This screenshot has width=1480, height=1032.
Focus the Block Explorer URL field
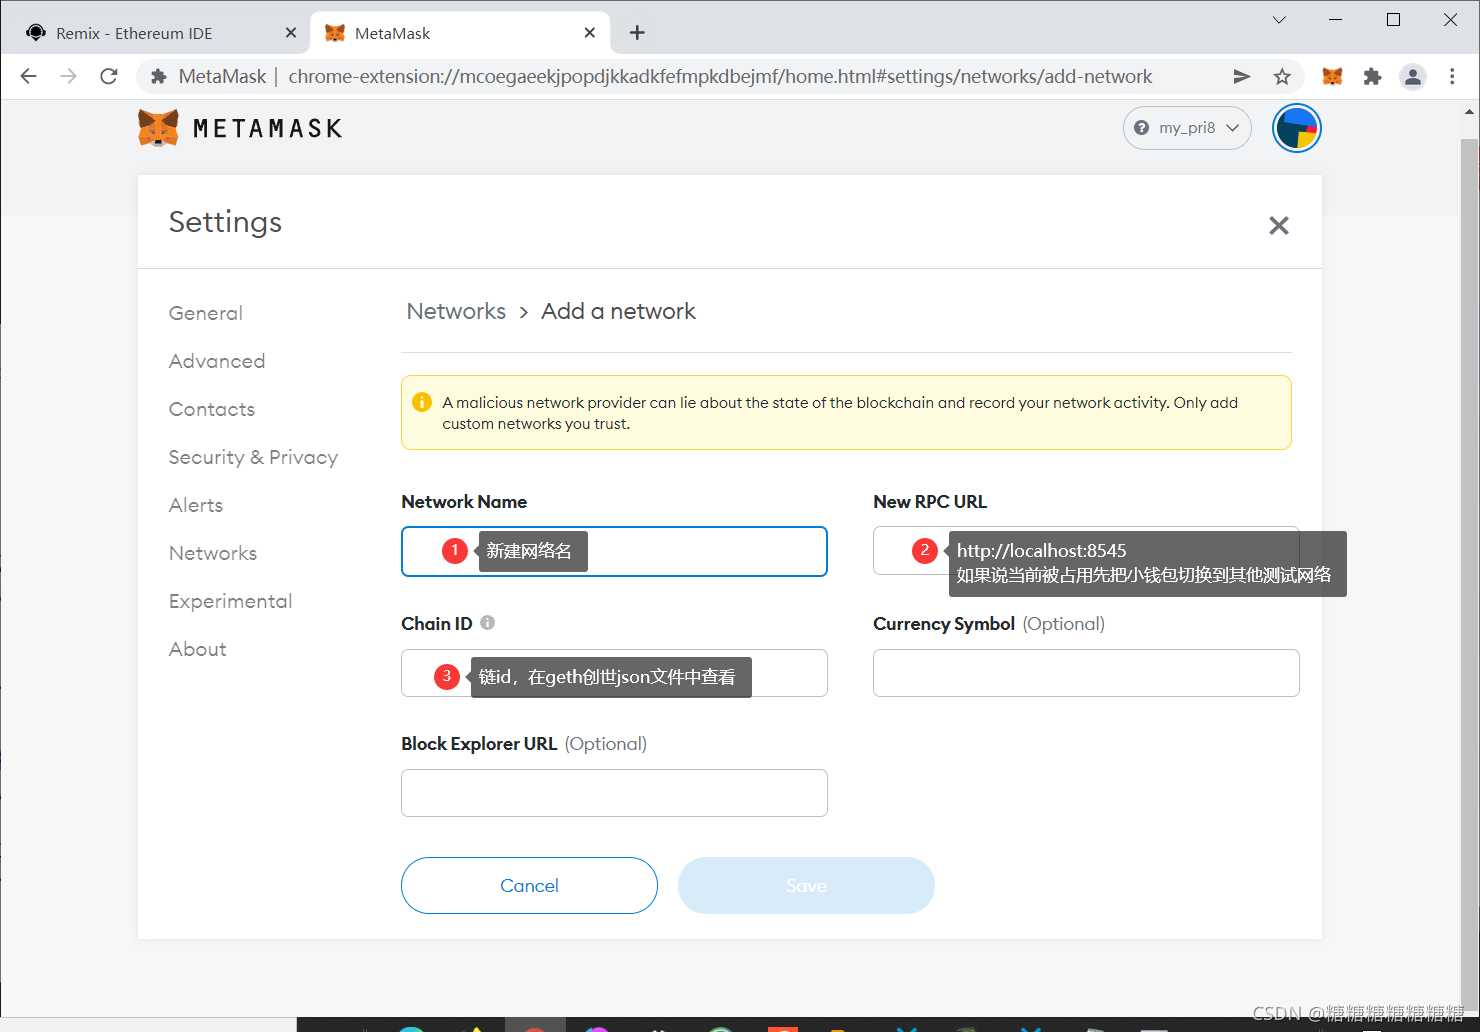coord(614,793)
